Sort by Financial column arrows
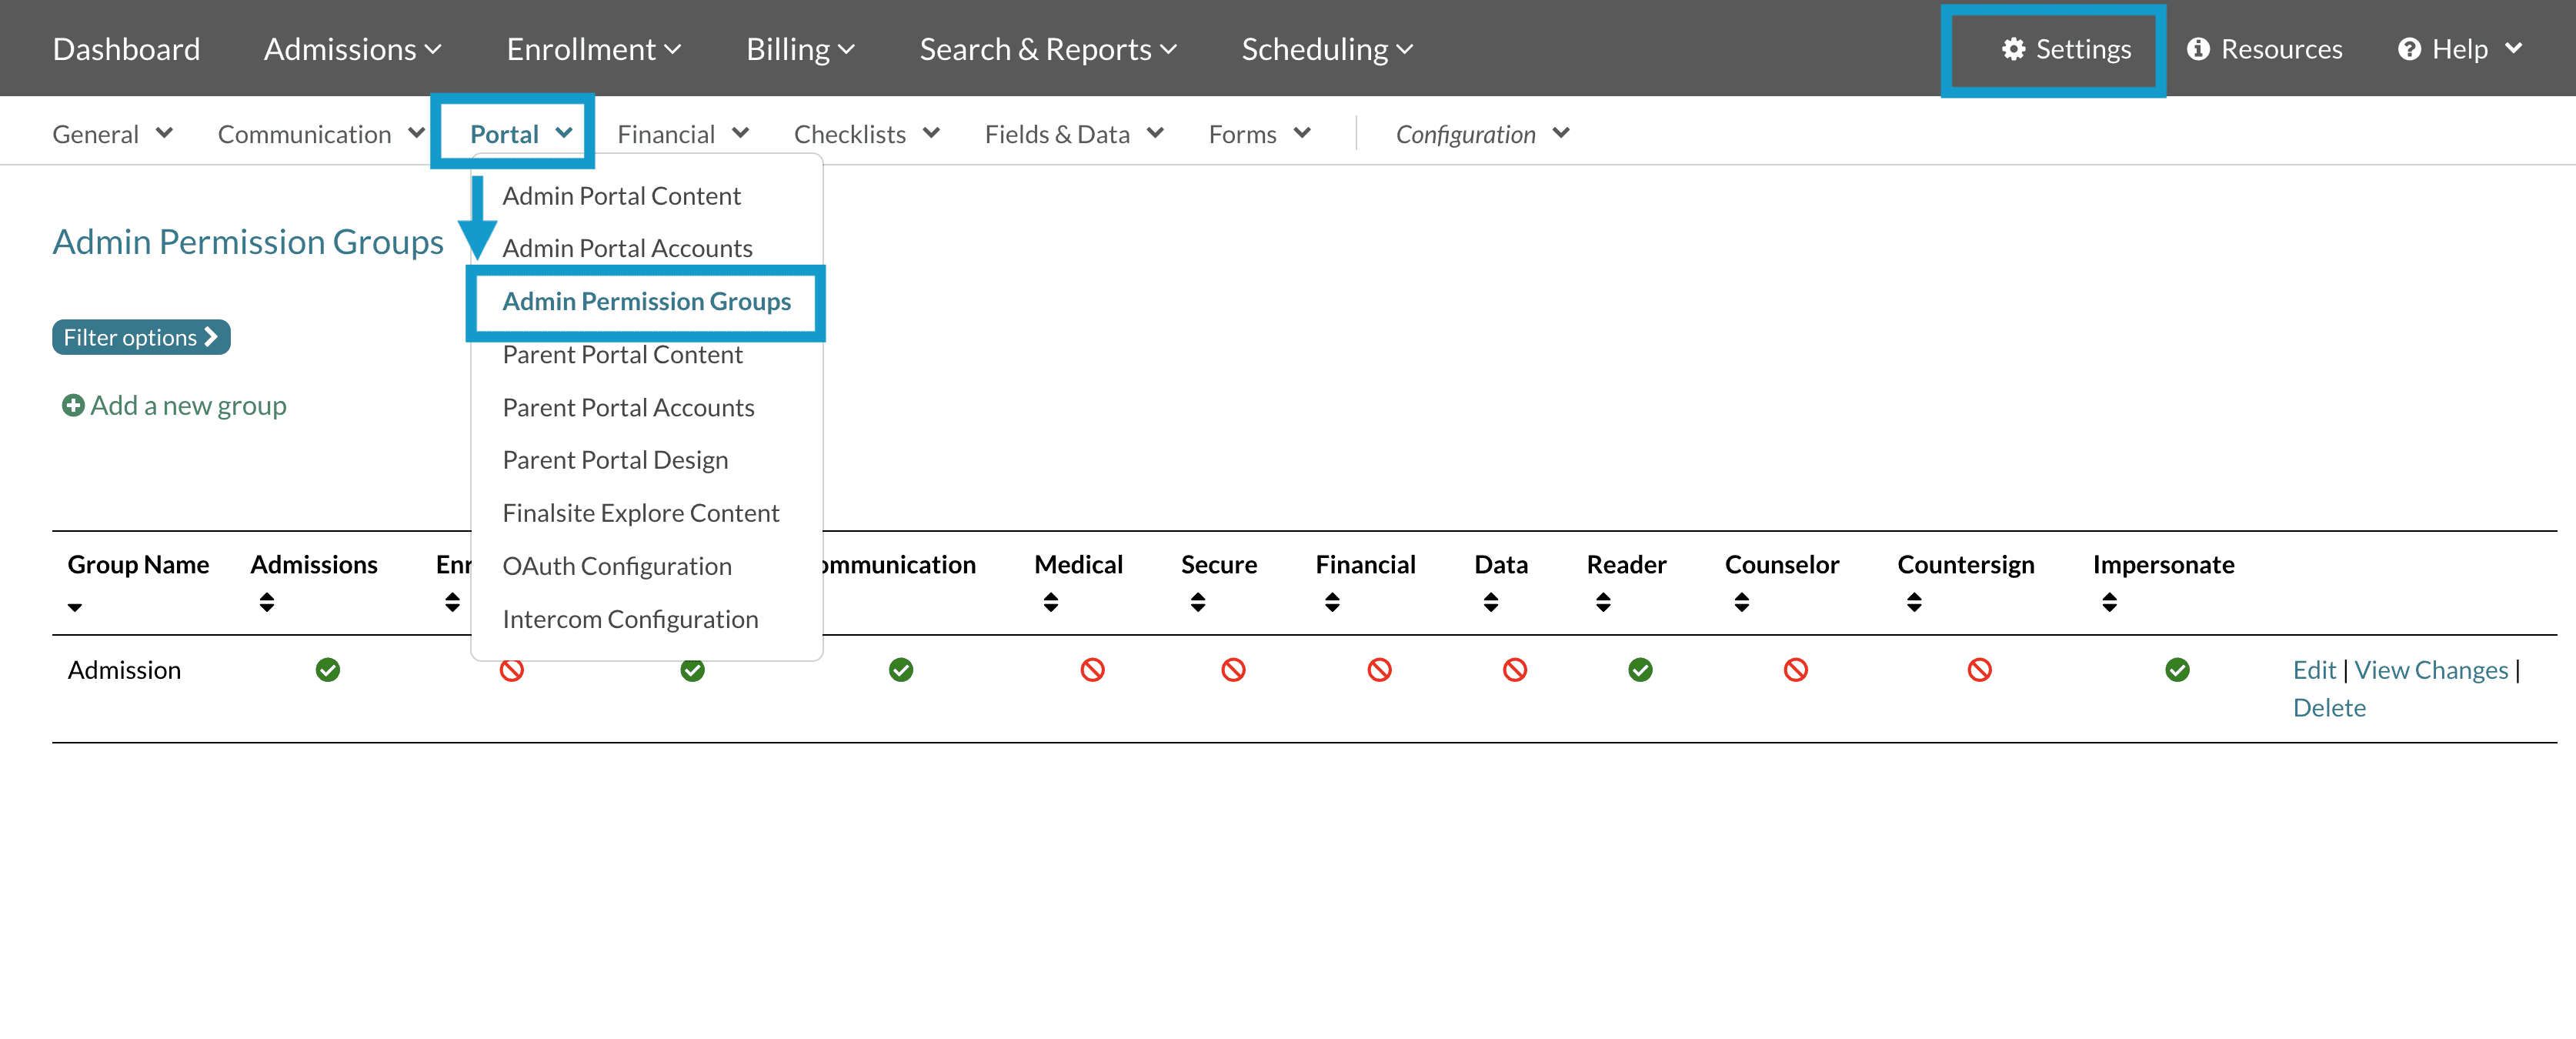2576x1039 pixels. (x=1331, y=602)
